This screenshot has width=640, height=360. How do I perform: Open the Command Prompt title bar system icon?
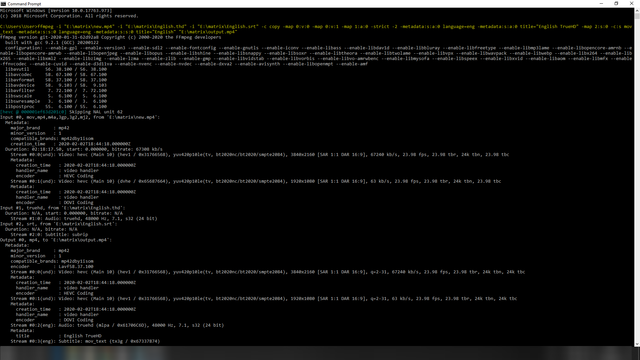click(3, 4)
